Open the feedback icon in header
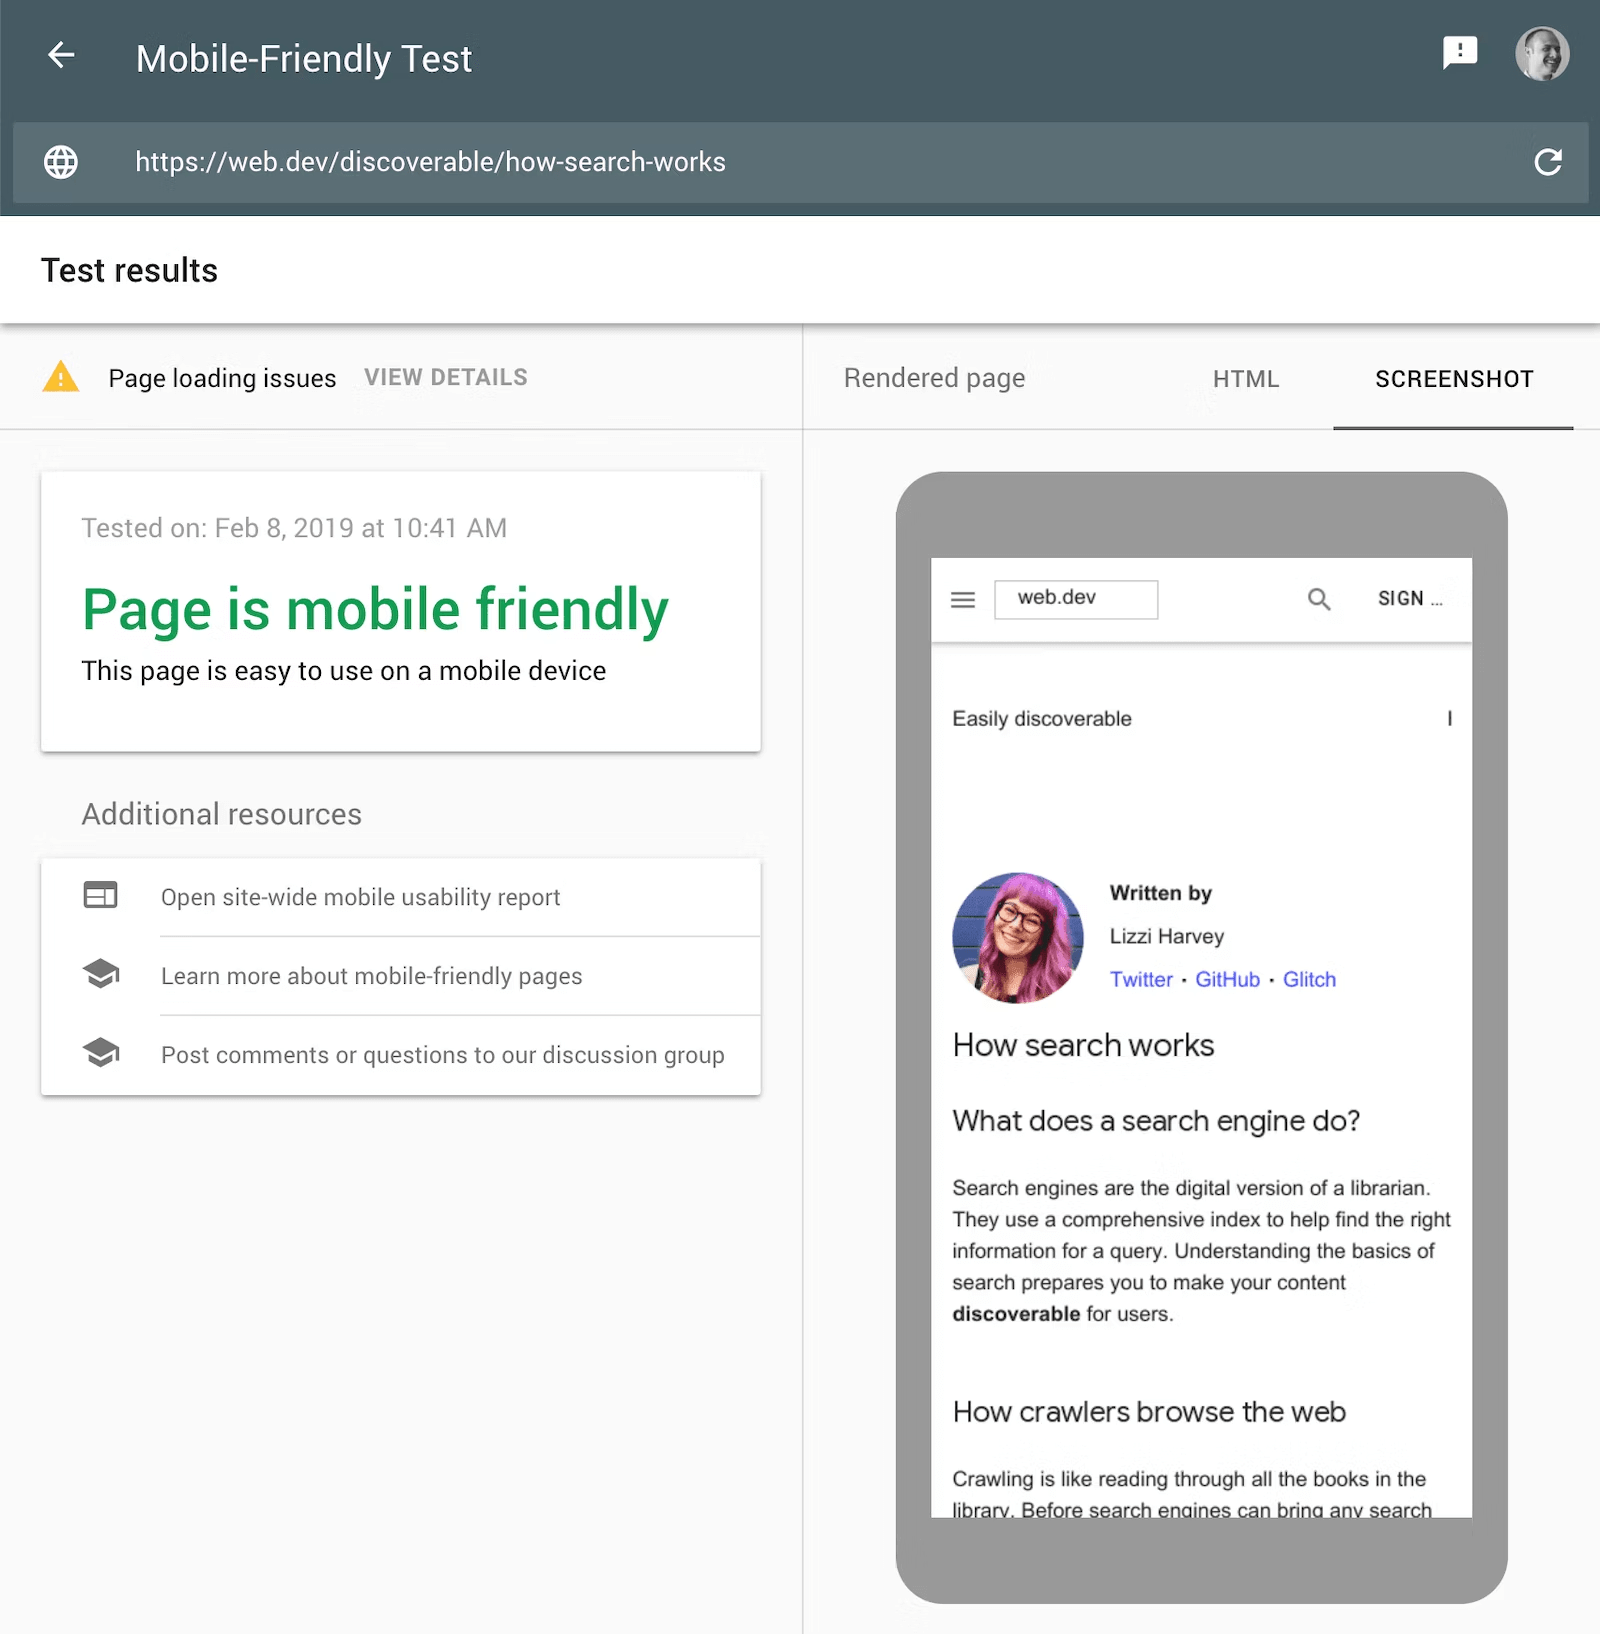Viewport: 1600px width, 1634px height. [1459, 53]
